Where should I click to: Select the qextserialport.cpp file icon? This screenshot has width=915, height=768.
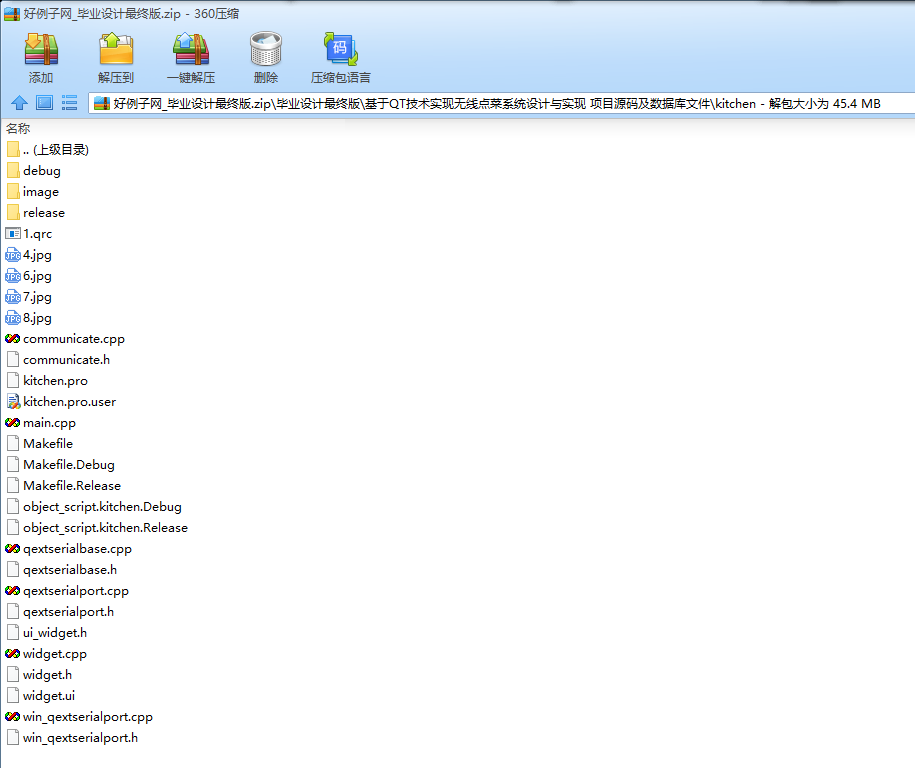(13, 591)
